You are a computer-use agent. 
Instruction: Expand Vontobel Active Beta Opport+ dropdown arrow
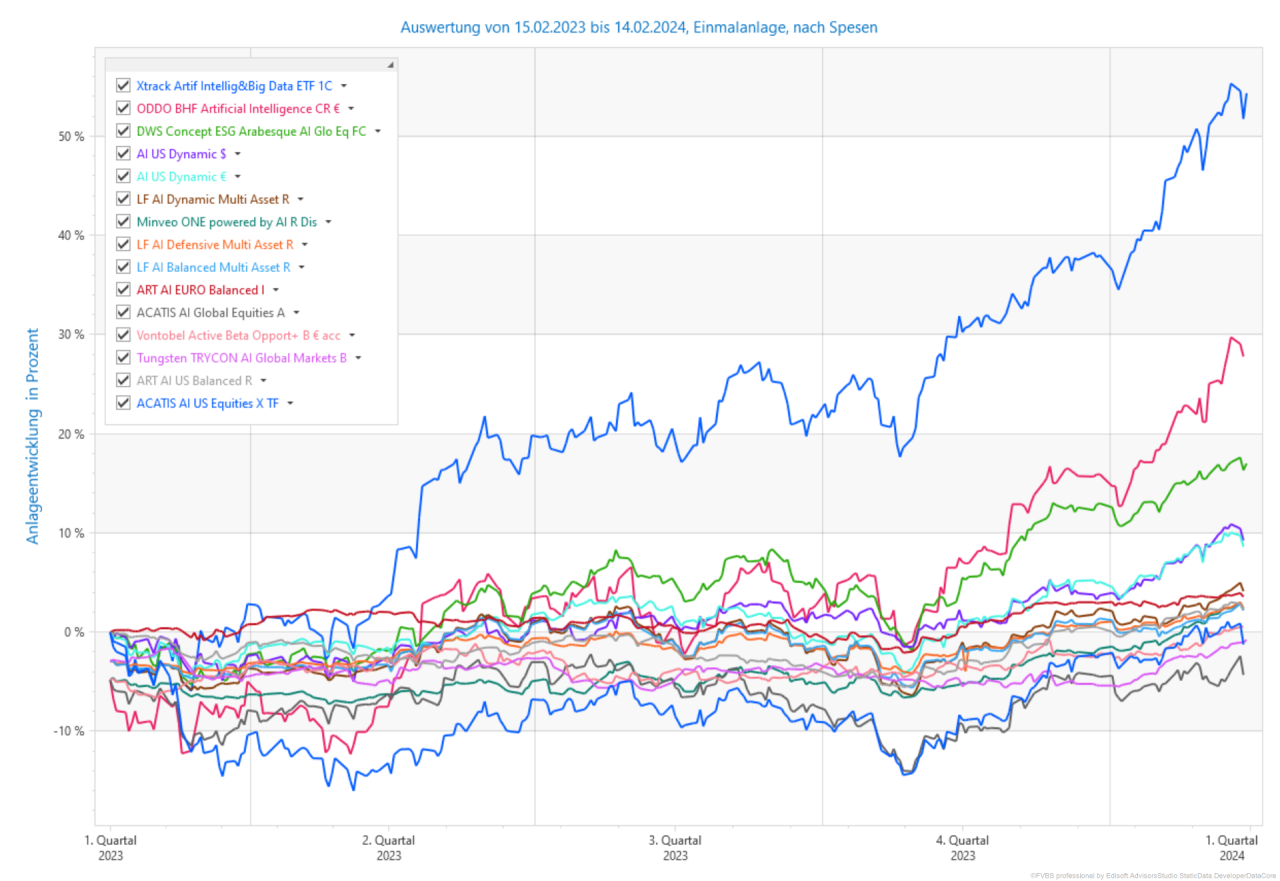tap(352, 336)
